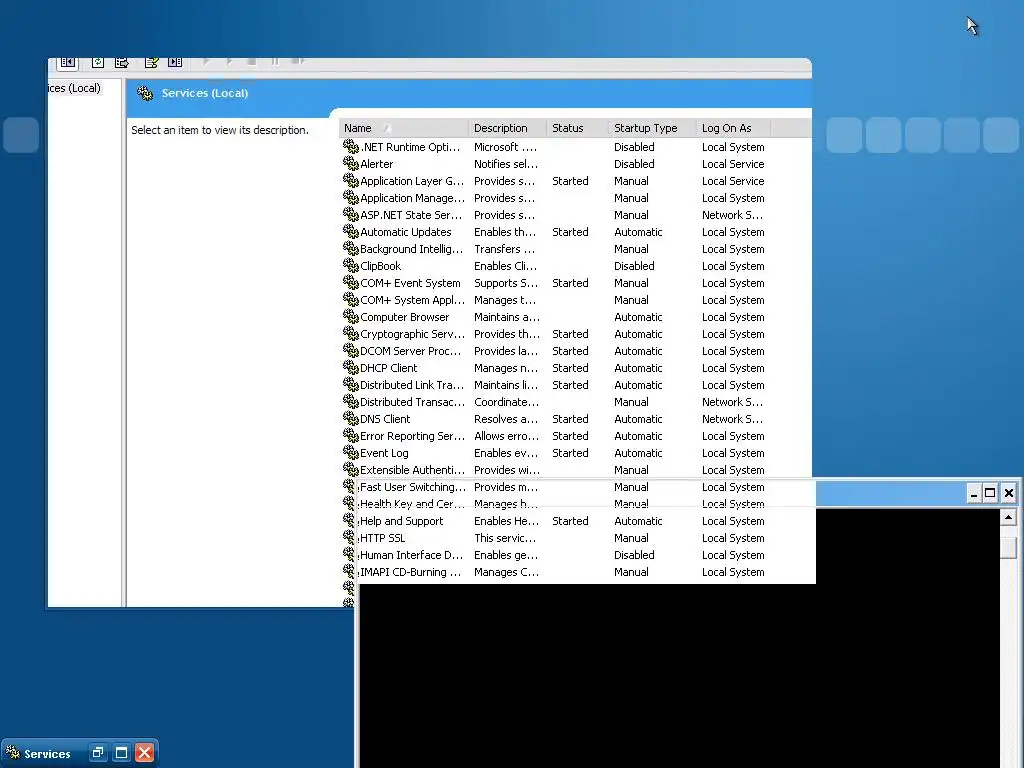The image size is (1024, 768).
Task: Select the Application Manage... service row
Action: click(x=553, y=198)
